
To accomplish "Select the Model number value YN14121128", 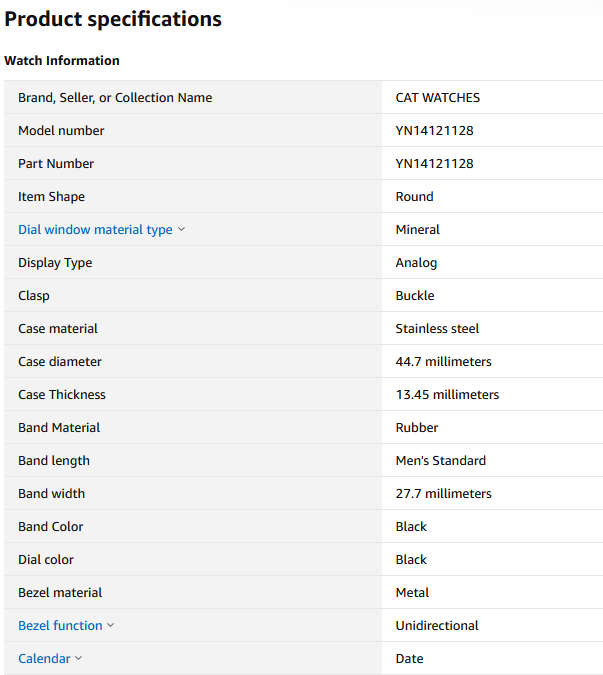I will pos(434,130).
